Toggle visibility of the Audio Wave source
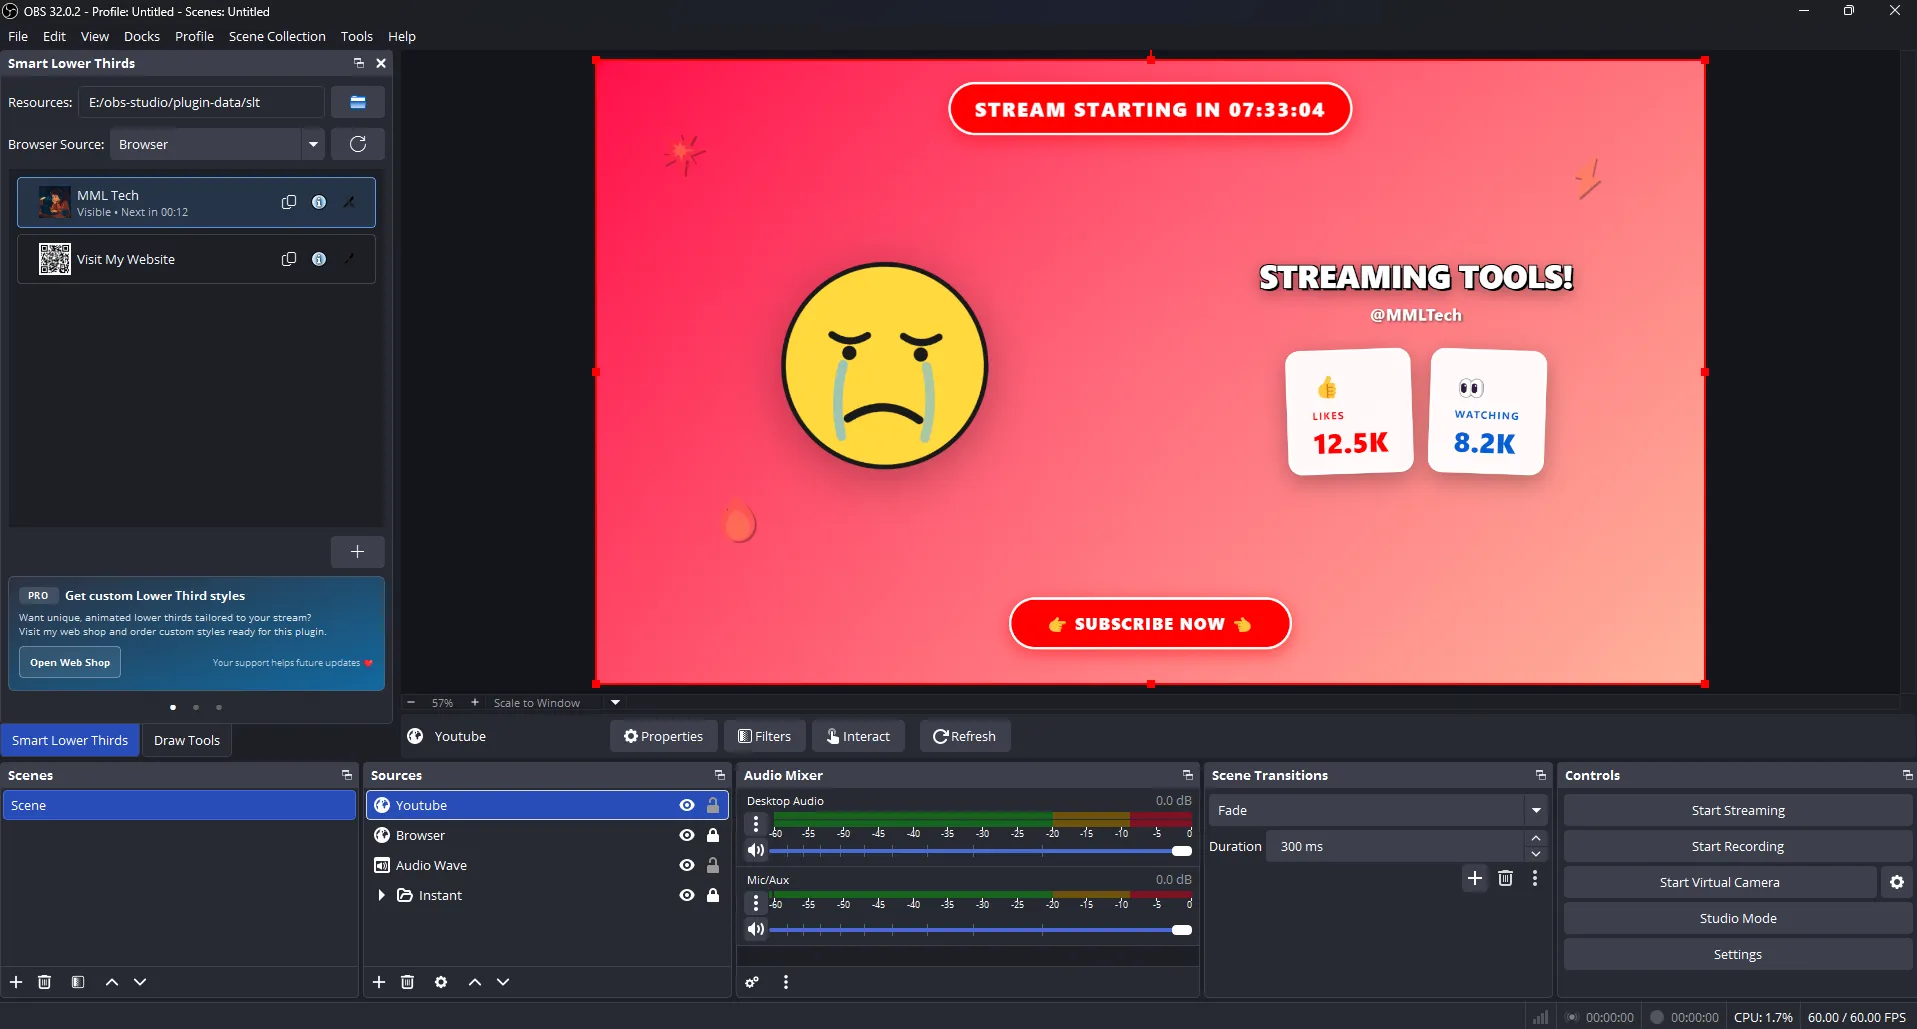The image size is (1917, 1029). [x=685, y=865]
